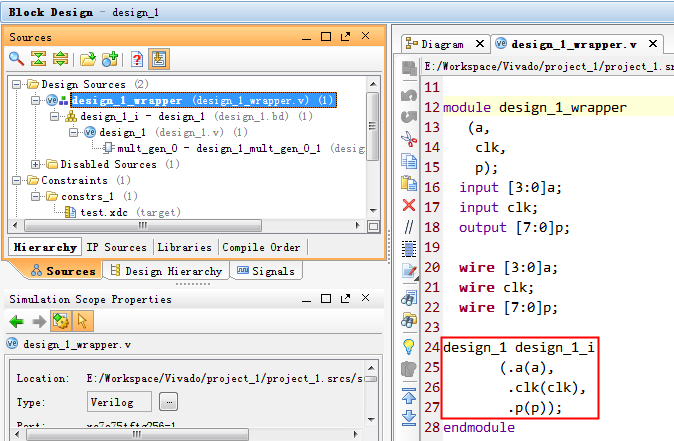Toggle the gear properties button in Simulation Scope

pyautogui.click(x=60, y=321)
